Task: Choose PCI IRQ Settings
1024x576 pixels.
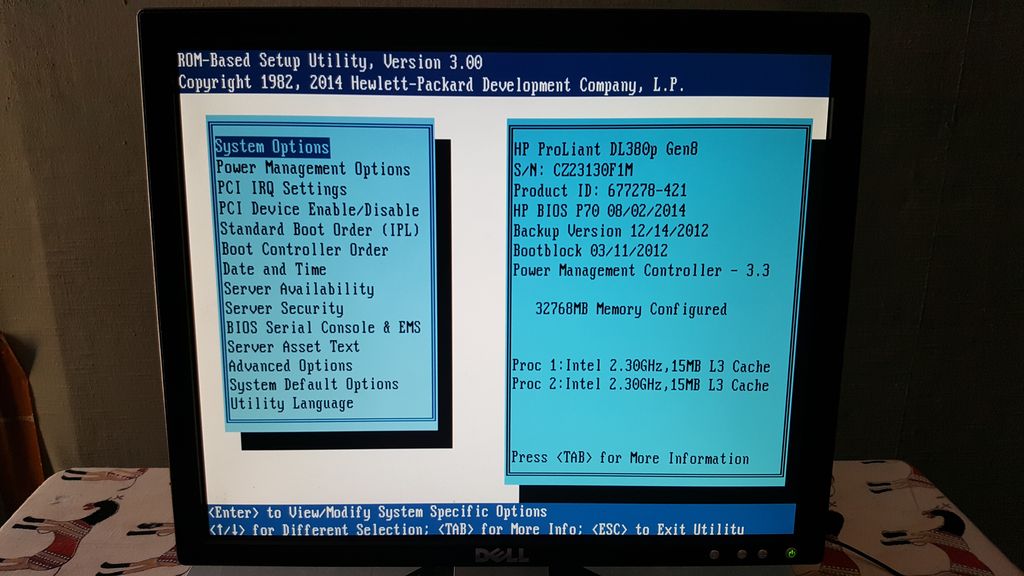Action: (x=282, y=189)
